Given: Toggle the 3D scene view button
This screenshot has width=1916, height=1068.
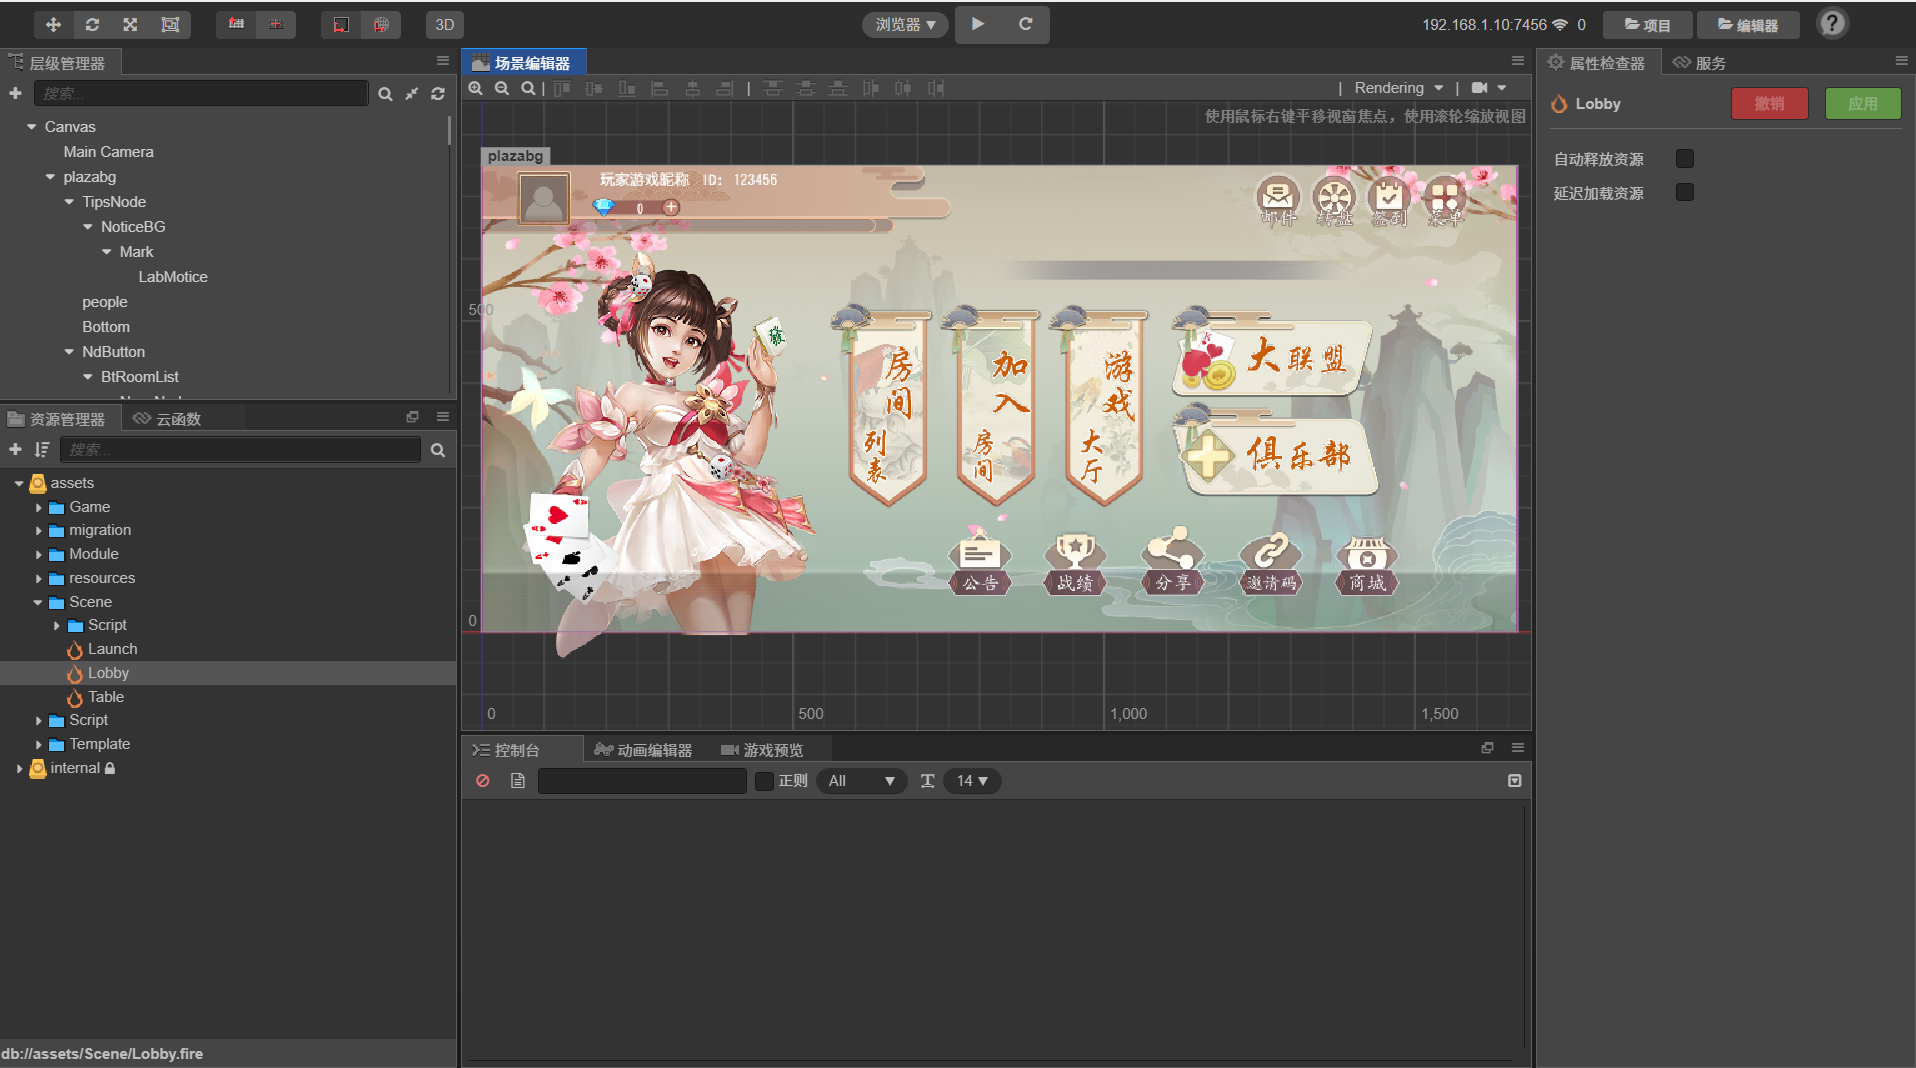Looking at the screenshot, I should pyautogui.click(x=445, y=24).
